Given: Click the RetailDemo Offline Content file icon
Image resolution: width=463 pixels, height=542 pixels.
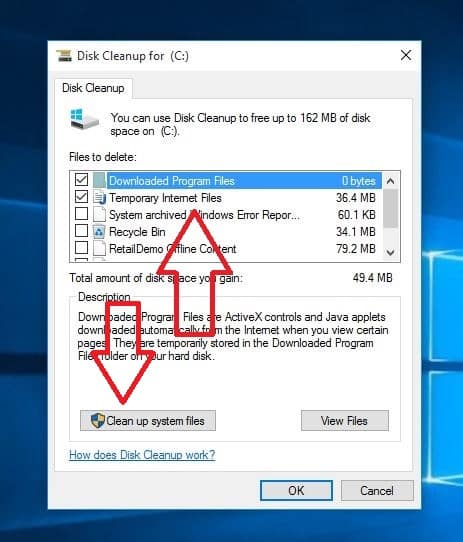Looking at the screenshot, I should pos(99,248).
